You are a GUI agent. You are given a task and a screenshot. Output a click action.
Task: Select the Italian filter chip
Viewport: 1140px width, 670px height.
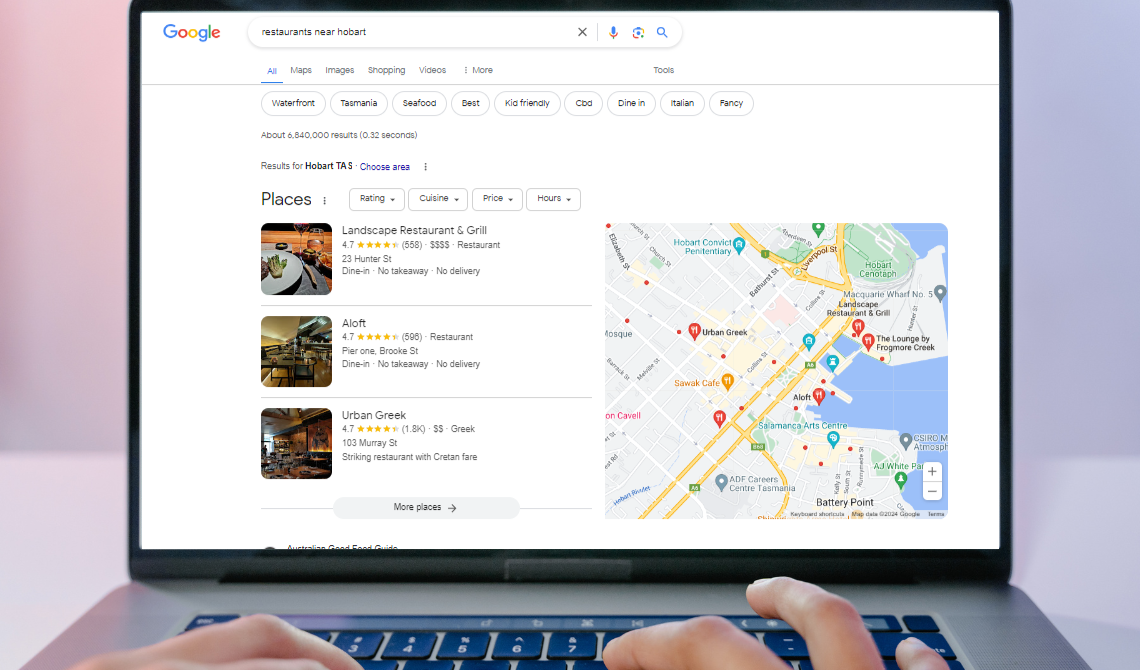click(x=682, y=103)
